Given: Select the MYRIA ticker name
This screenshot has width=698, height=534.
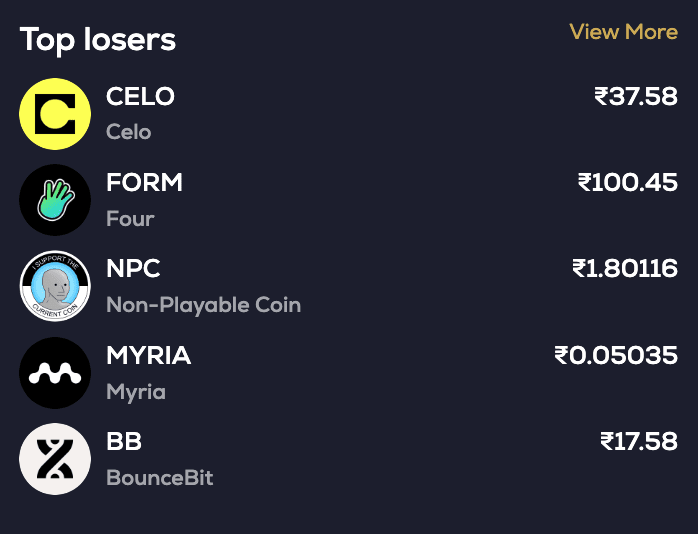Looking at the screenshot, I should (148, 355).
